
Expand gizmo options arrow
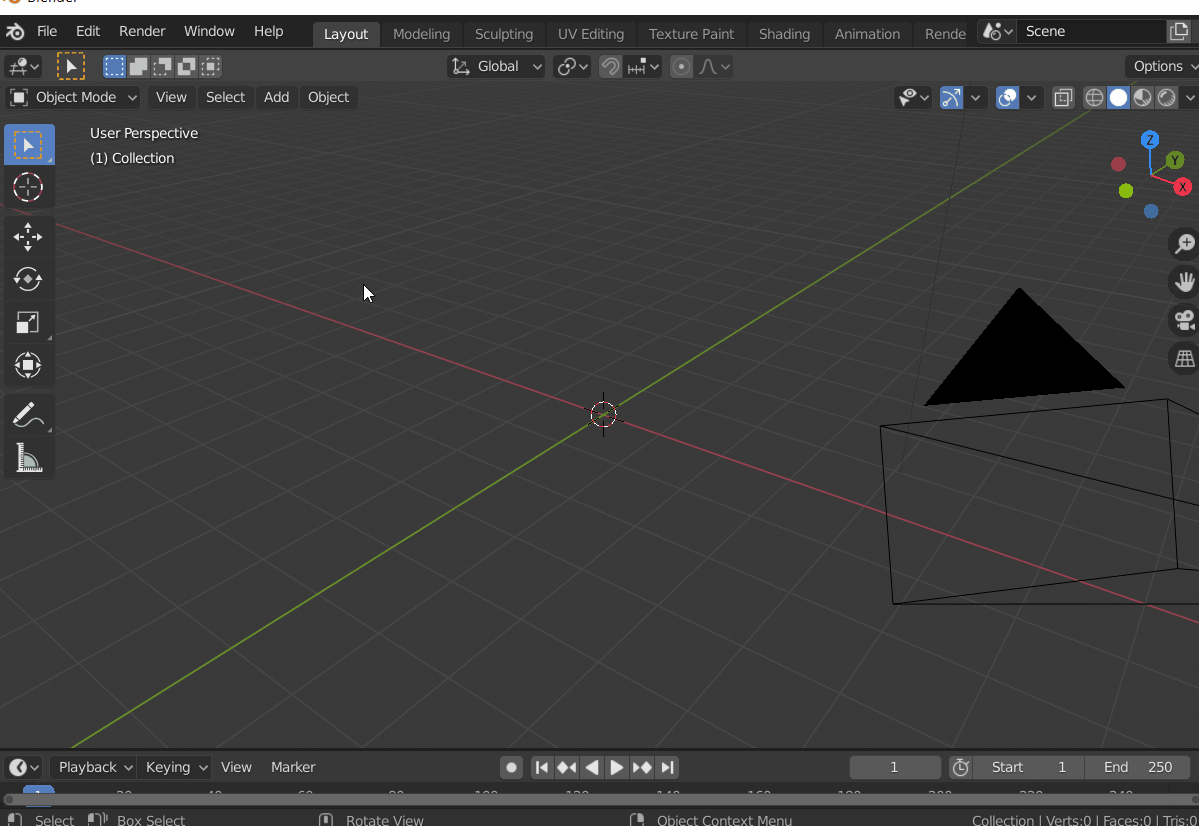coord(975,98)
